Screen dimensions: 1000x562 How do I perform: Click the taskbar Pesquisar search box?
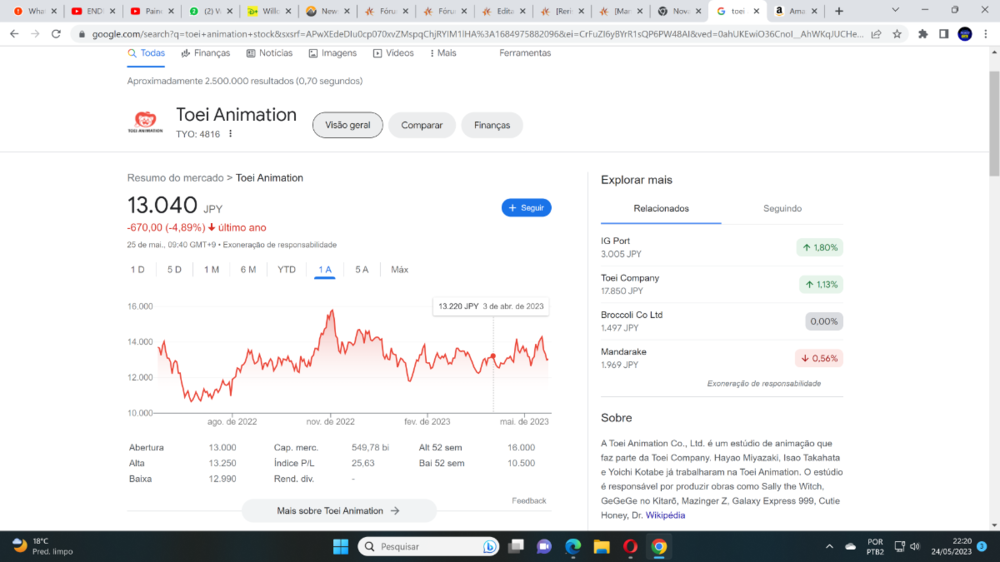pos(427,547)
